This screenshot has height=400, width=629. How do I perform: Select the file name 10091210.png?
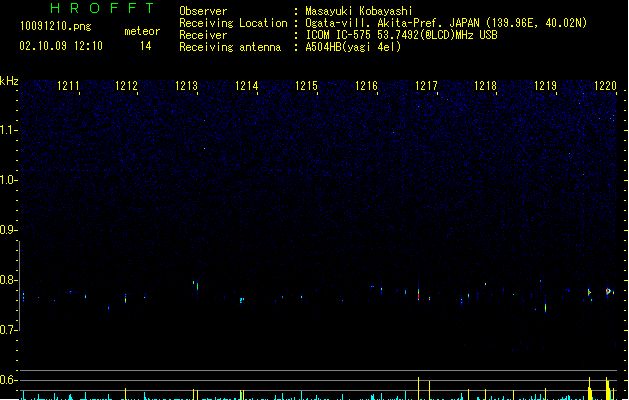[56, 26]
